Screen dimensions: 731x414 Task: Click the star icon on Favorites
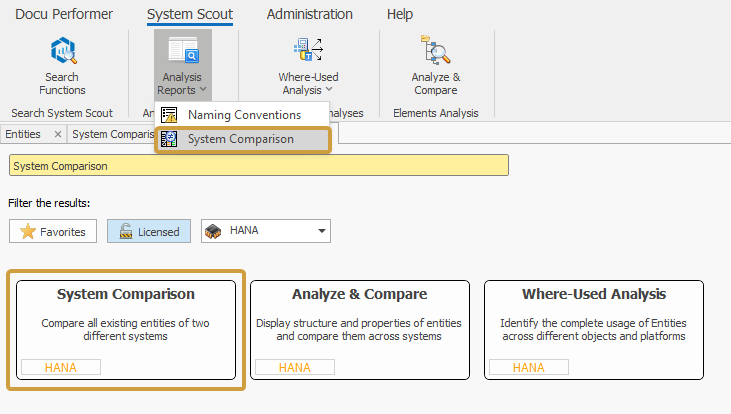click(28, 232)
